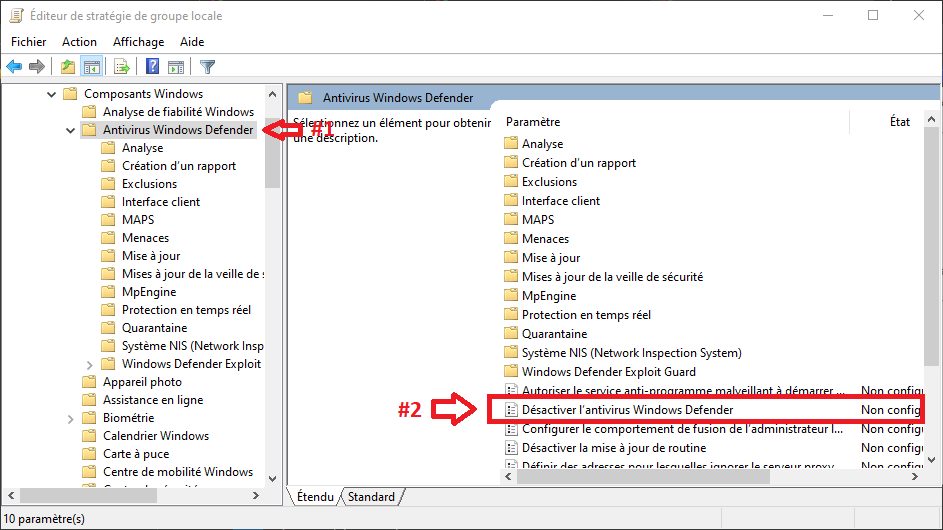Screen dimensions: 943x530
Task: Click policy icon for Désactiver l'antivirus Windows Defender
Action: click(x=511, y=410)
